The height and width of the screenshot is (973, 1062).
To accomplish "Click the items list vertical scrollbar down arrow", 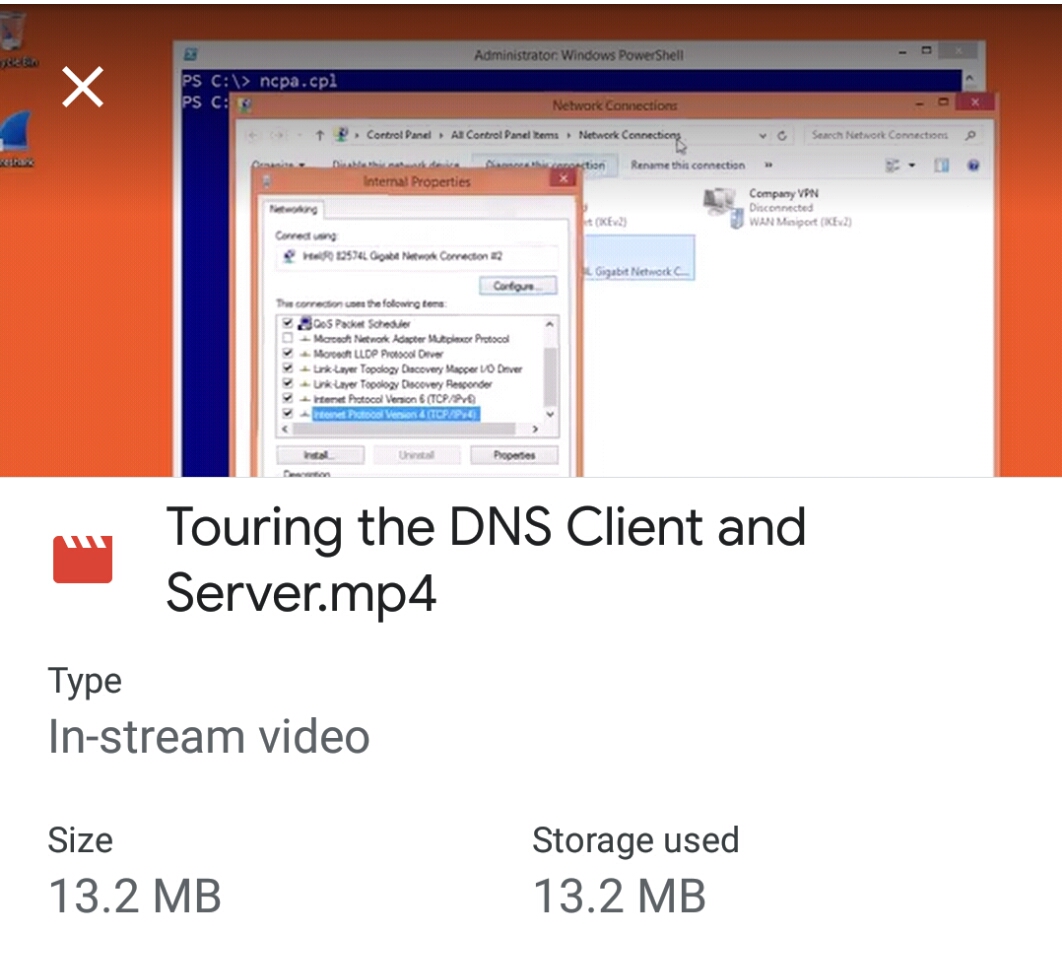I will tap(550, 415).
